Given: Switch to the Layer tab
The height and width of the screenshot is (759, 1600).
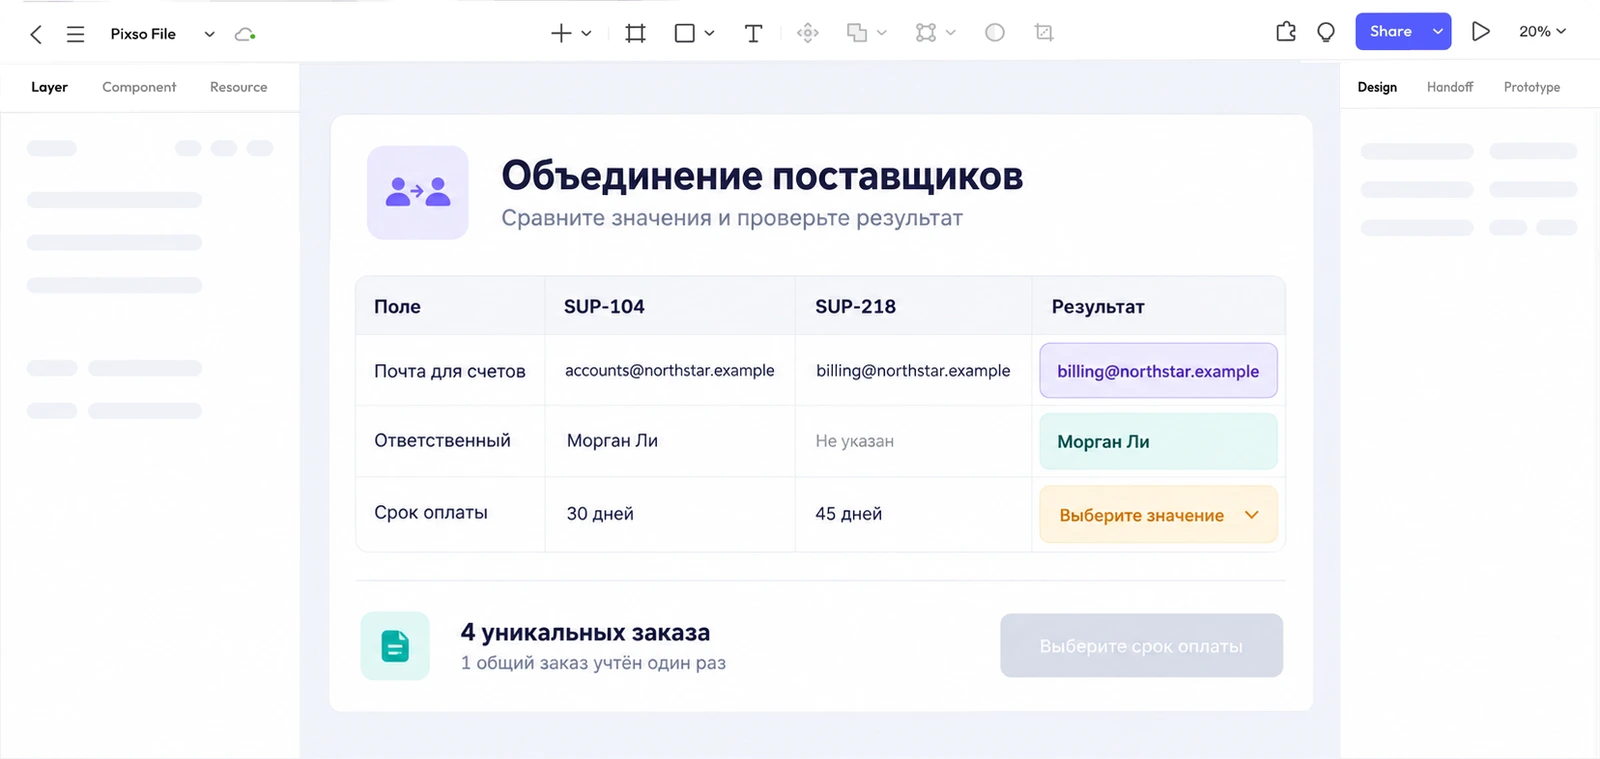Looking at the screenshot, I should 49,87.
